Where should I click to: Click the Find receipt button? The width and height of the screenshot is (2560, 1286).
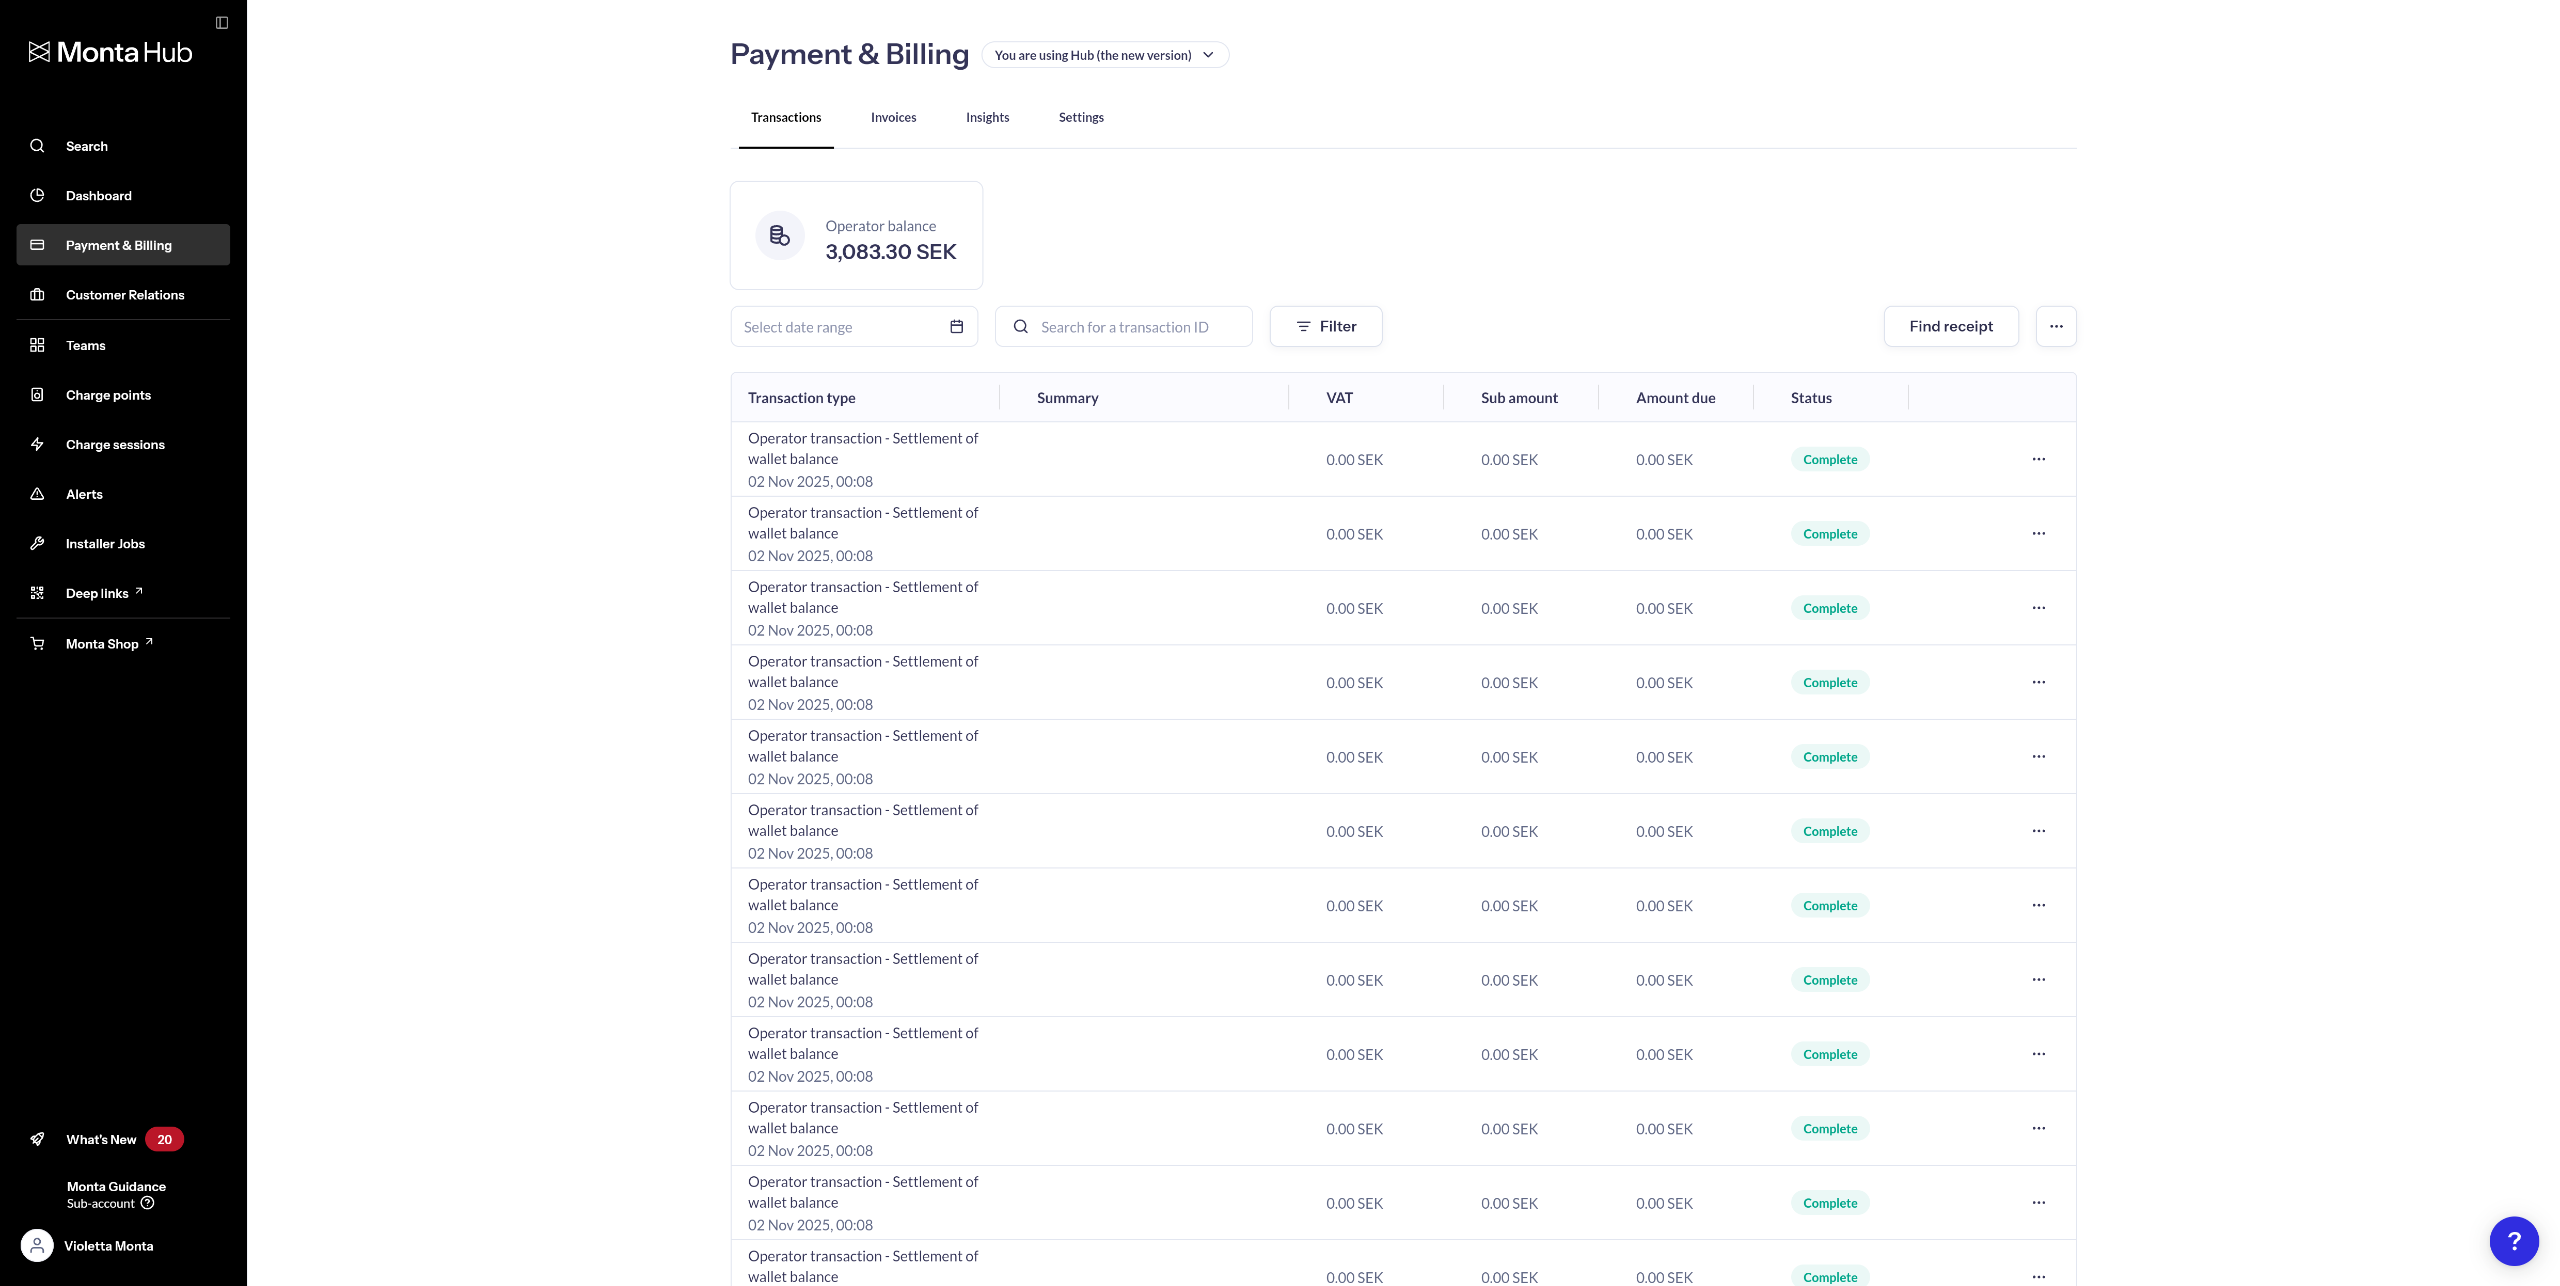click(1950, 326)
